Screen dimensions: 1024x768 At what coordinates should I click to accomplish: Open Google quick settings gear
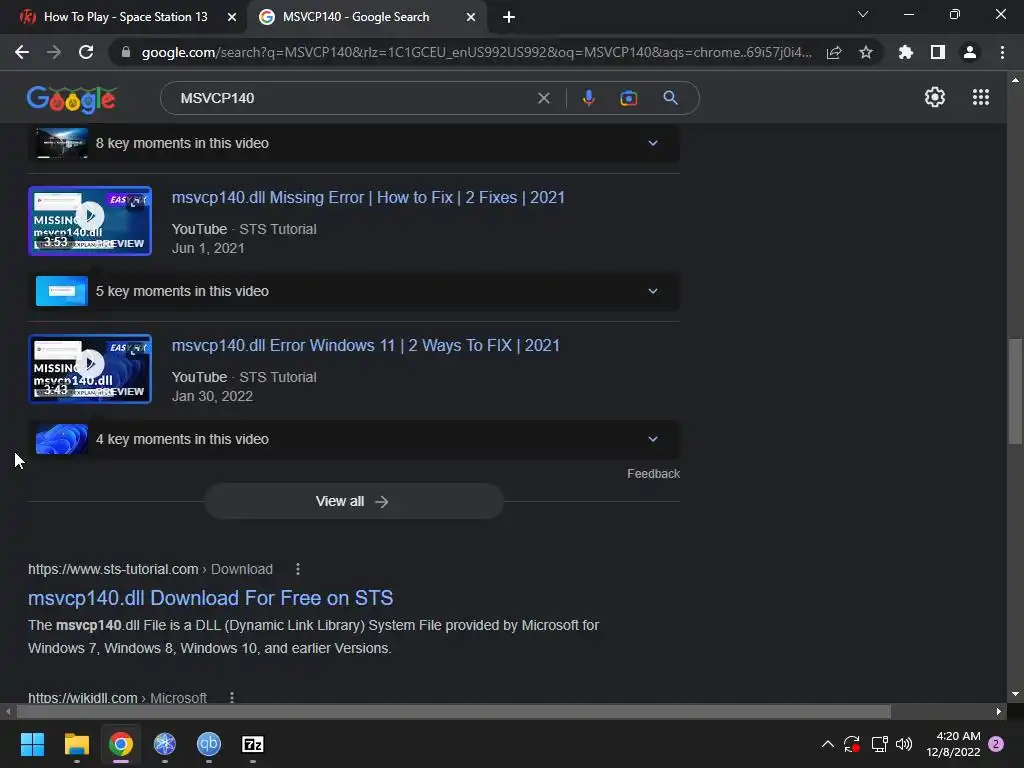pos(935,97)
